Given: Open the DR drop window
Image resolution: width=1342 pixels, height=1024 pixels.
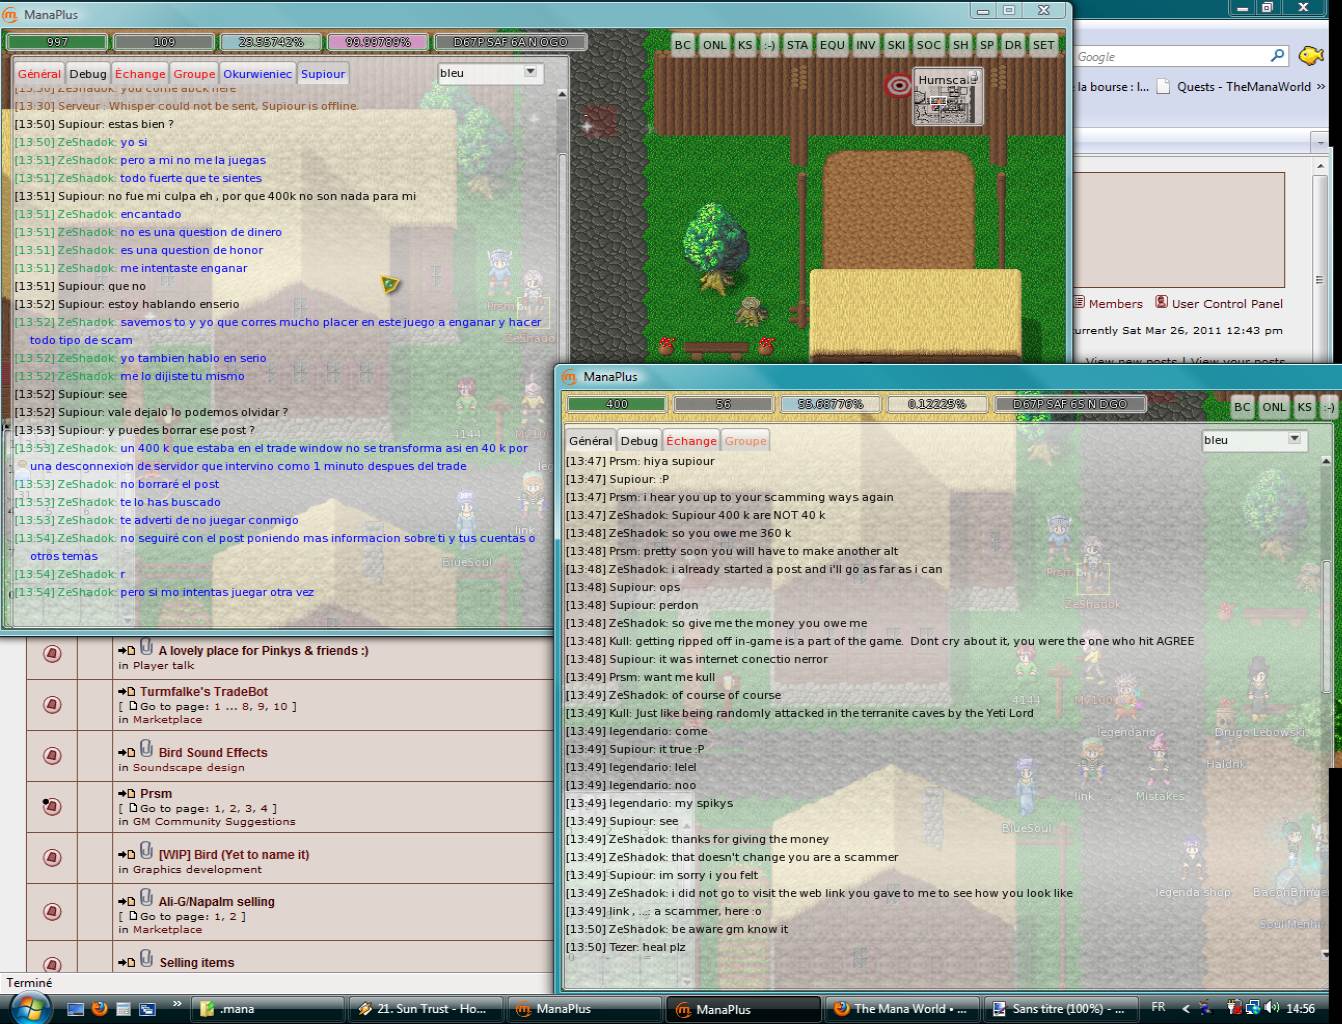Looking at the screenshot, I should [1013, 44].
